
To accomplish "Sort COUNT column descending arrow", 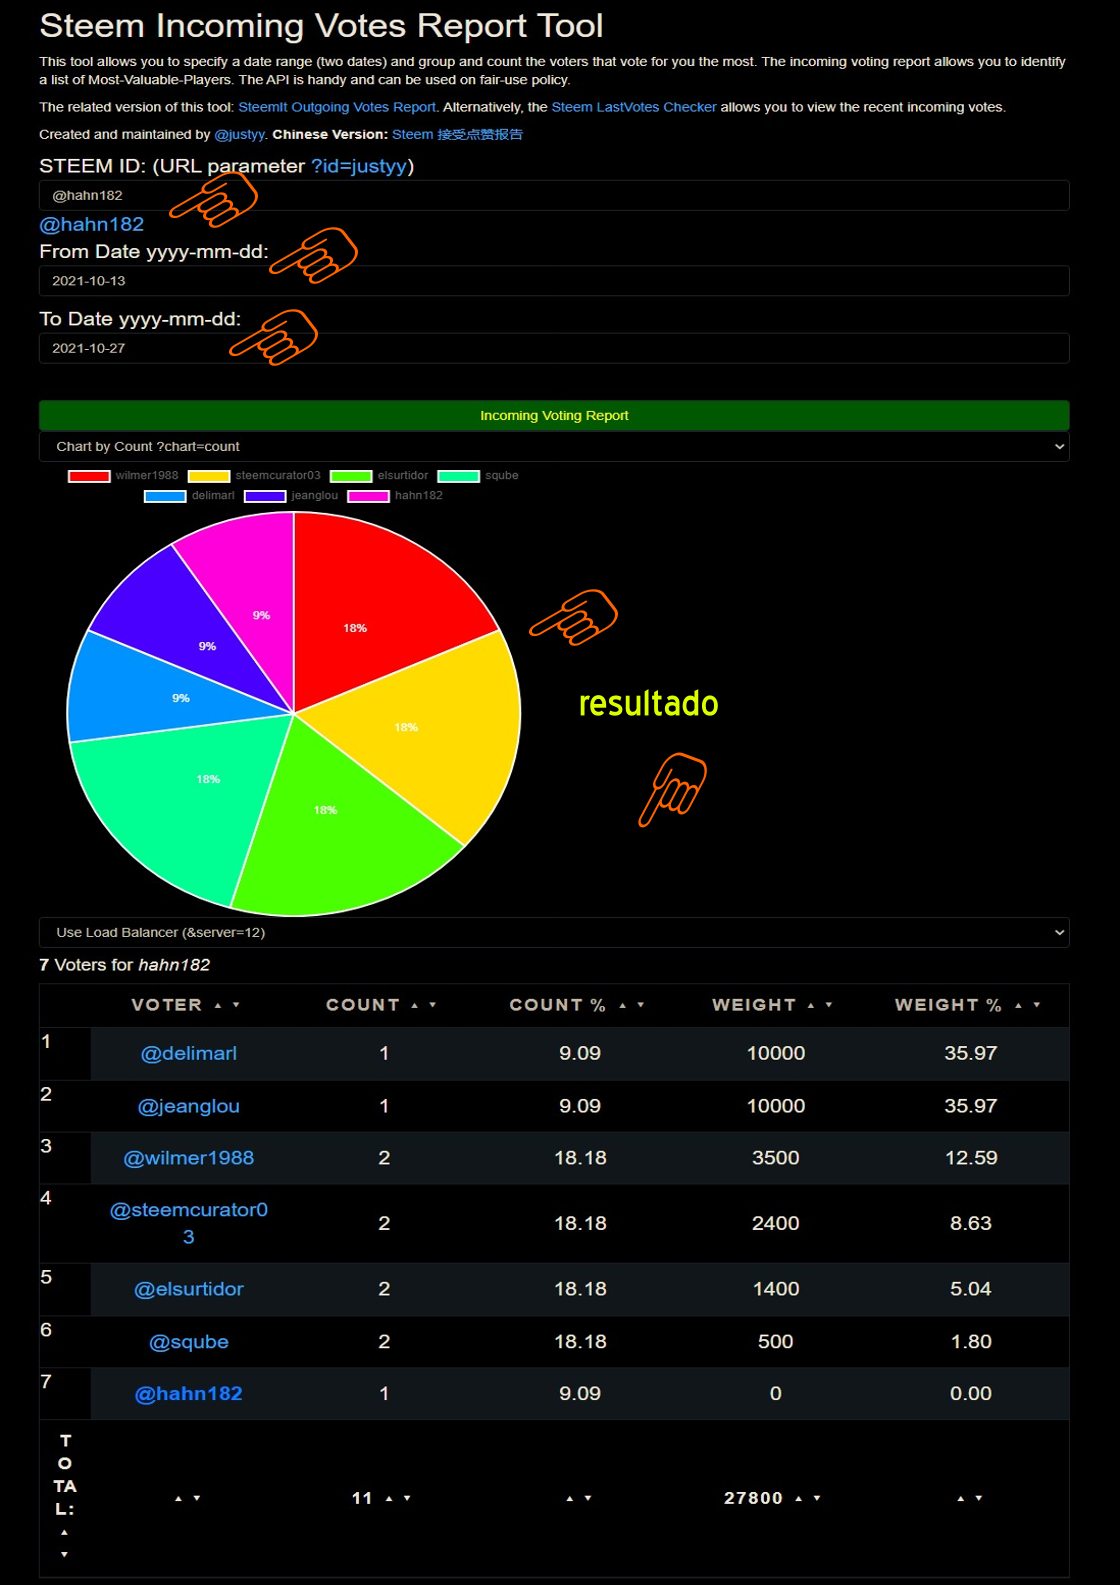I will point(432,1005).
